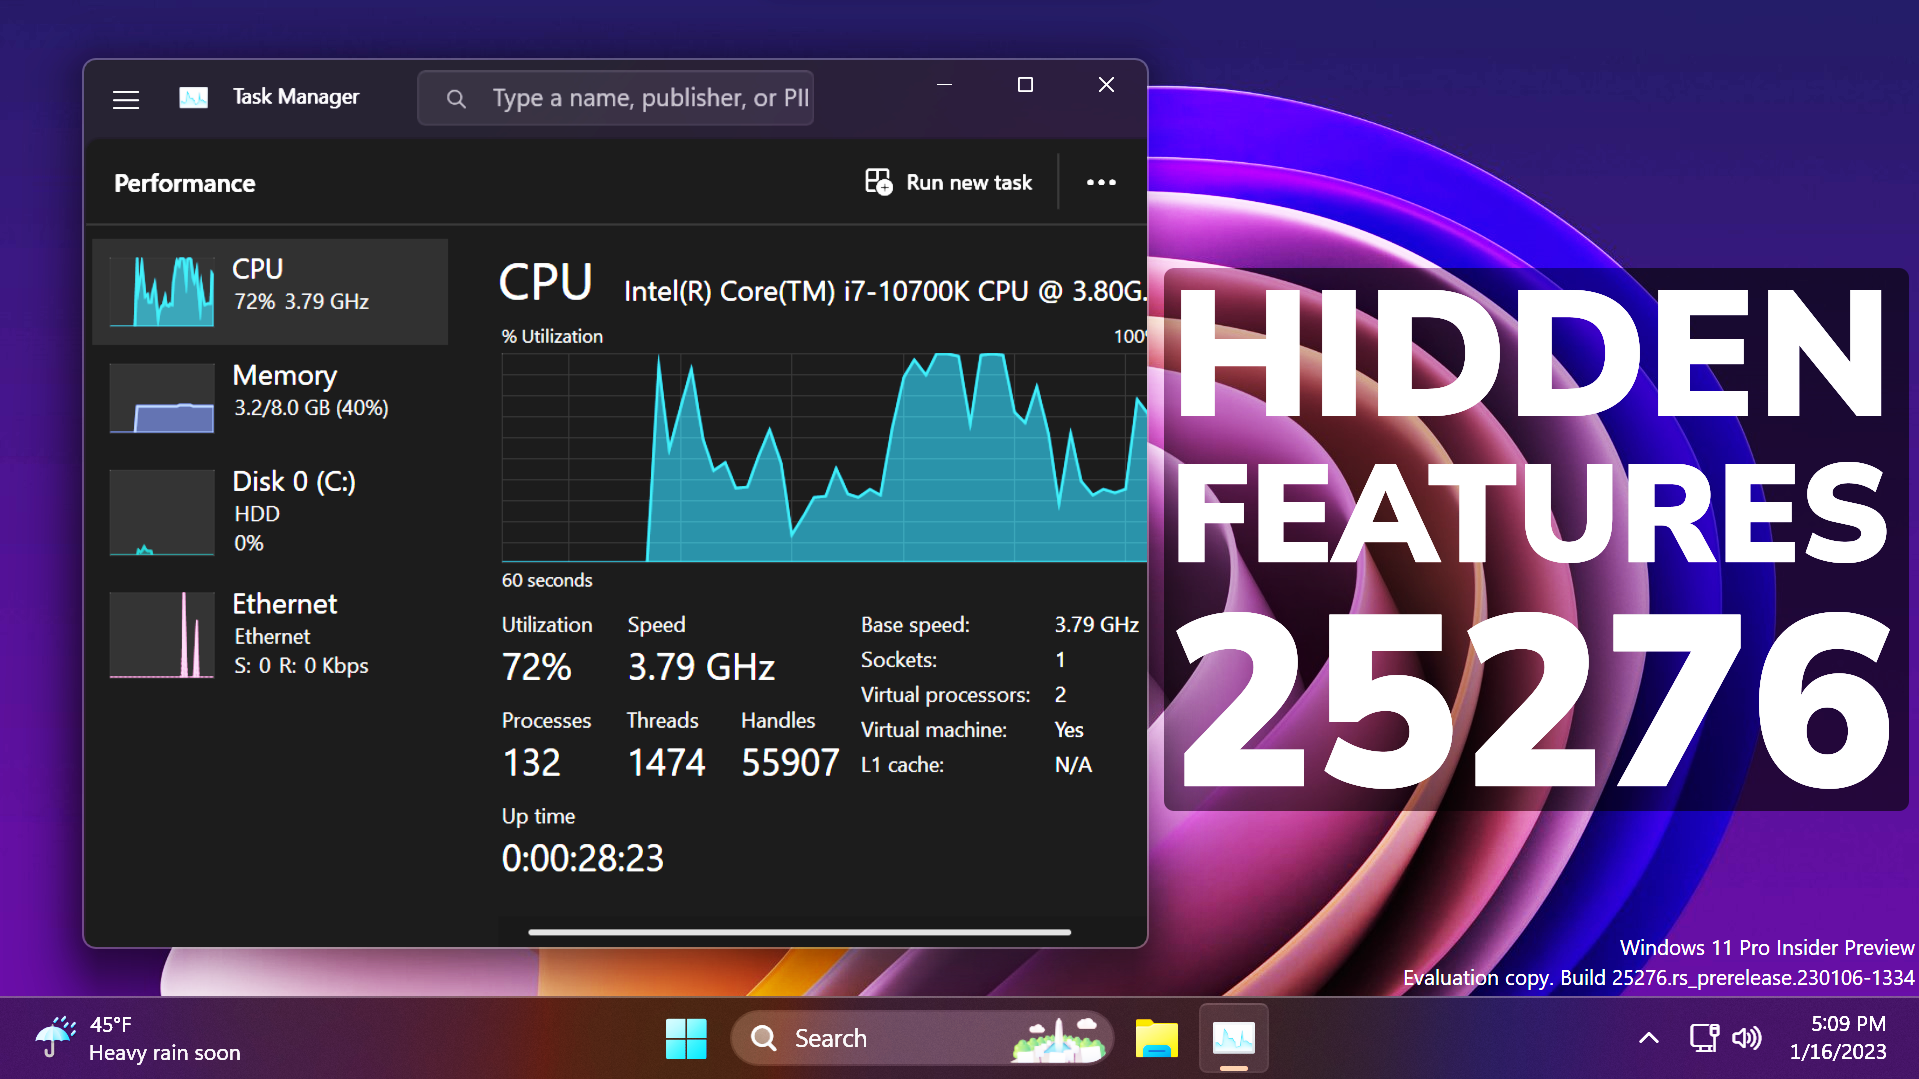Select the Performance tab heading

(184, 183)
